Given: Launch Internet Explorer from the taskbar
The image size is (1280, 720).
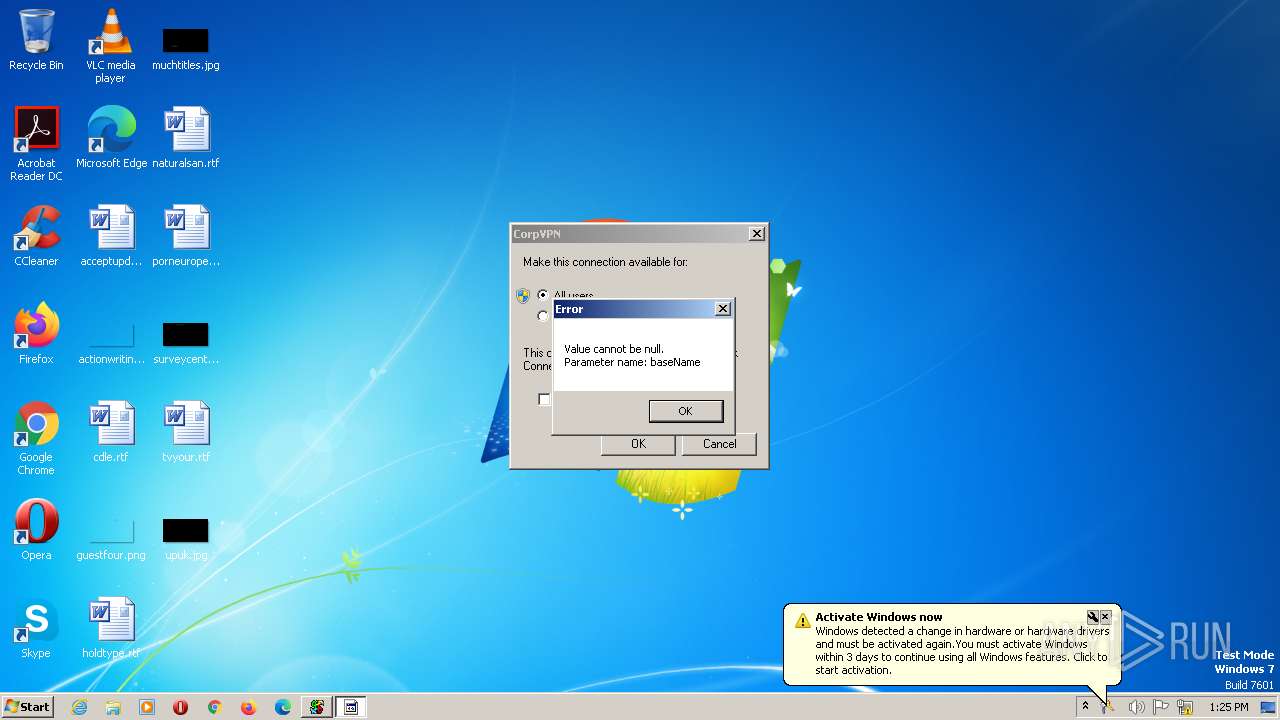Looking at the screenshot, I should [79, 707].
